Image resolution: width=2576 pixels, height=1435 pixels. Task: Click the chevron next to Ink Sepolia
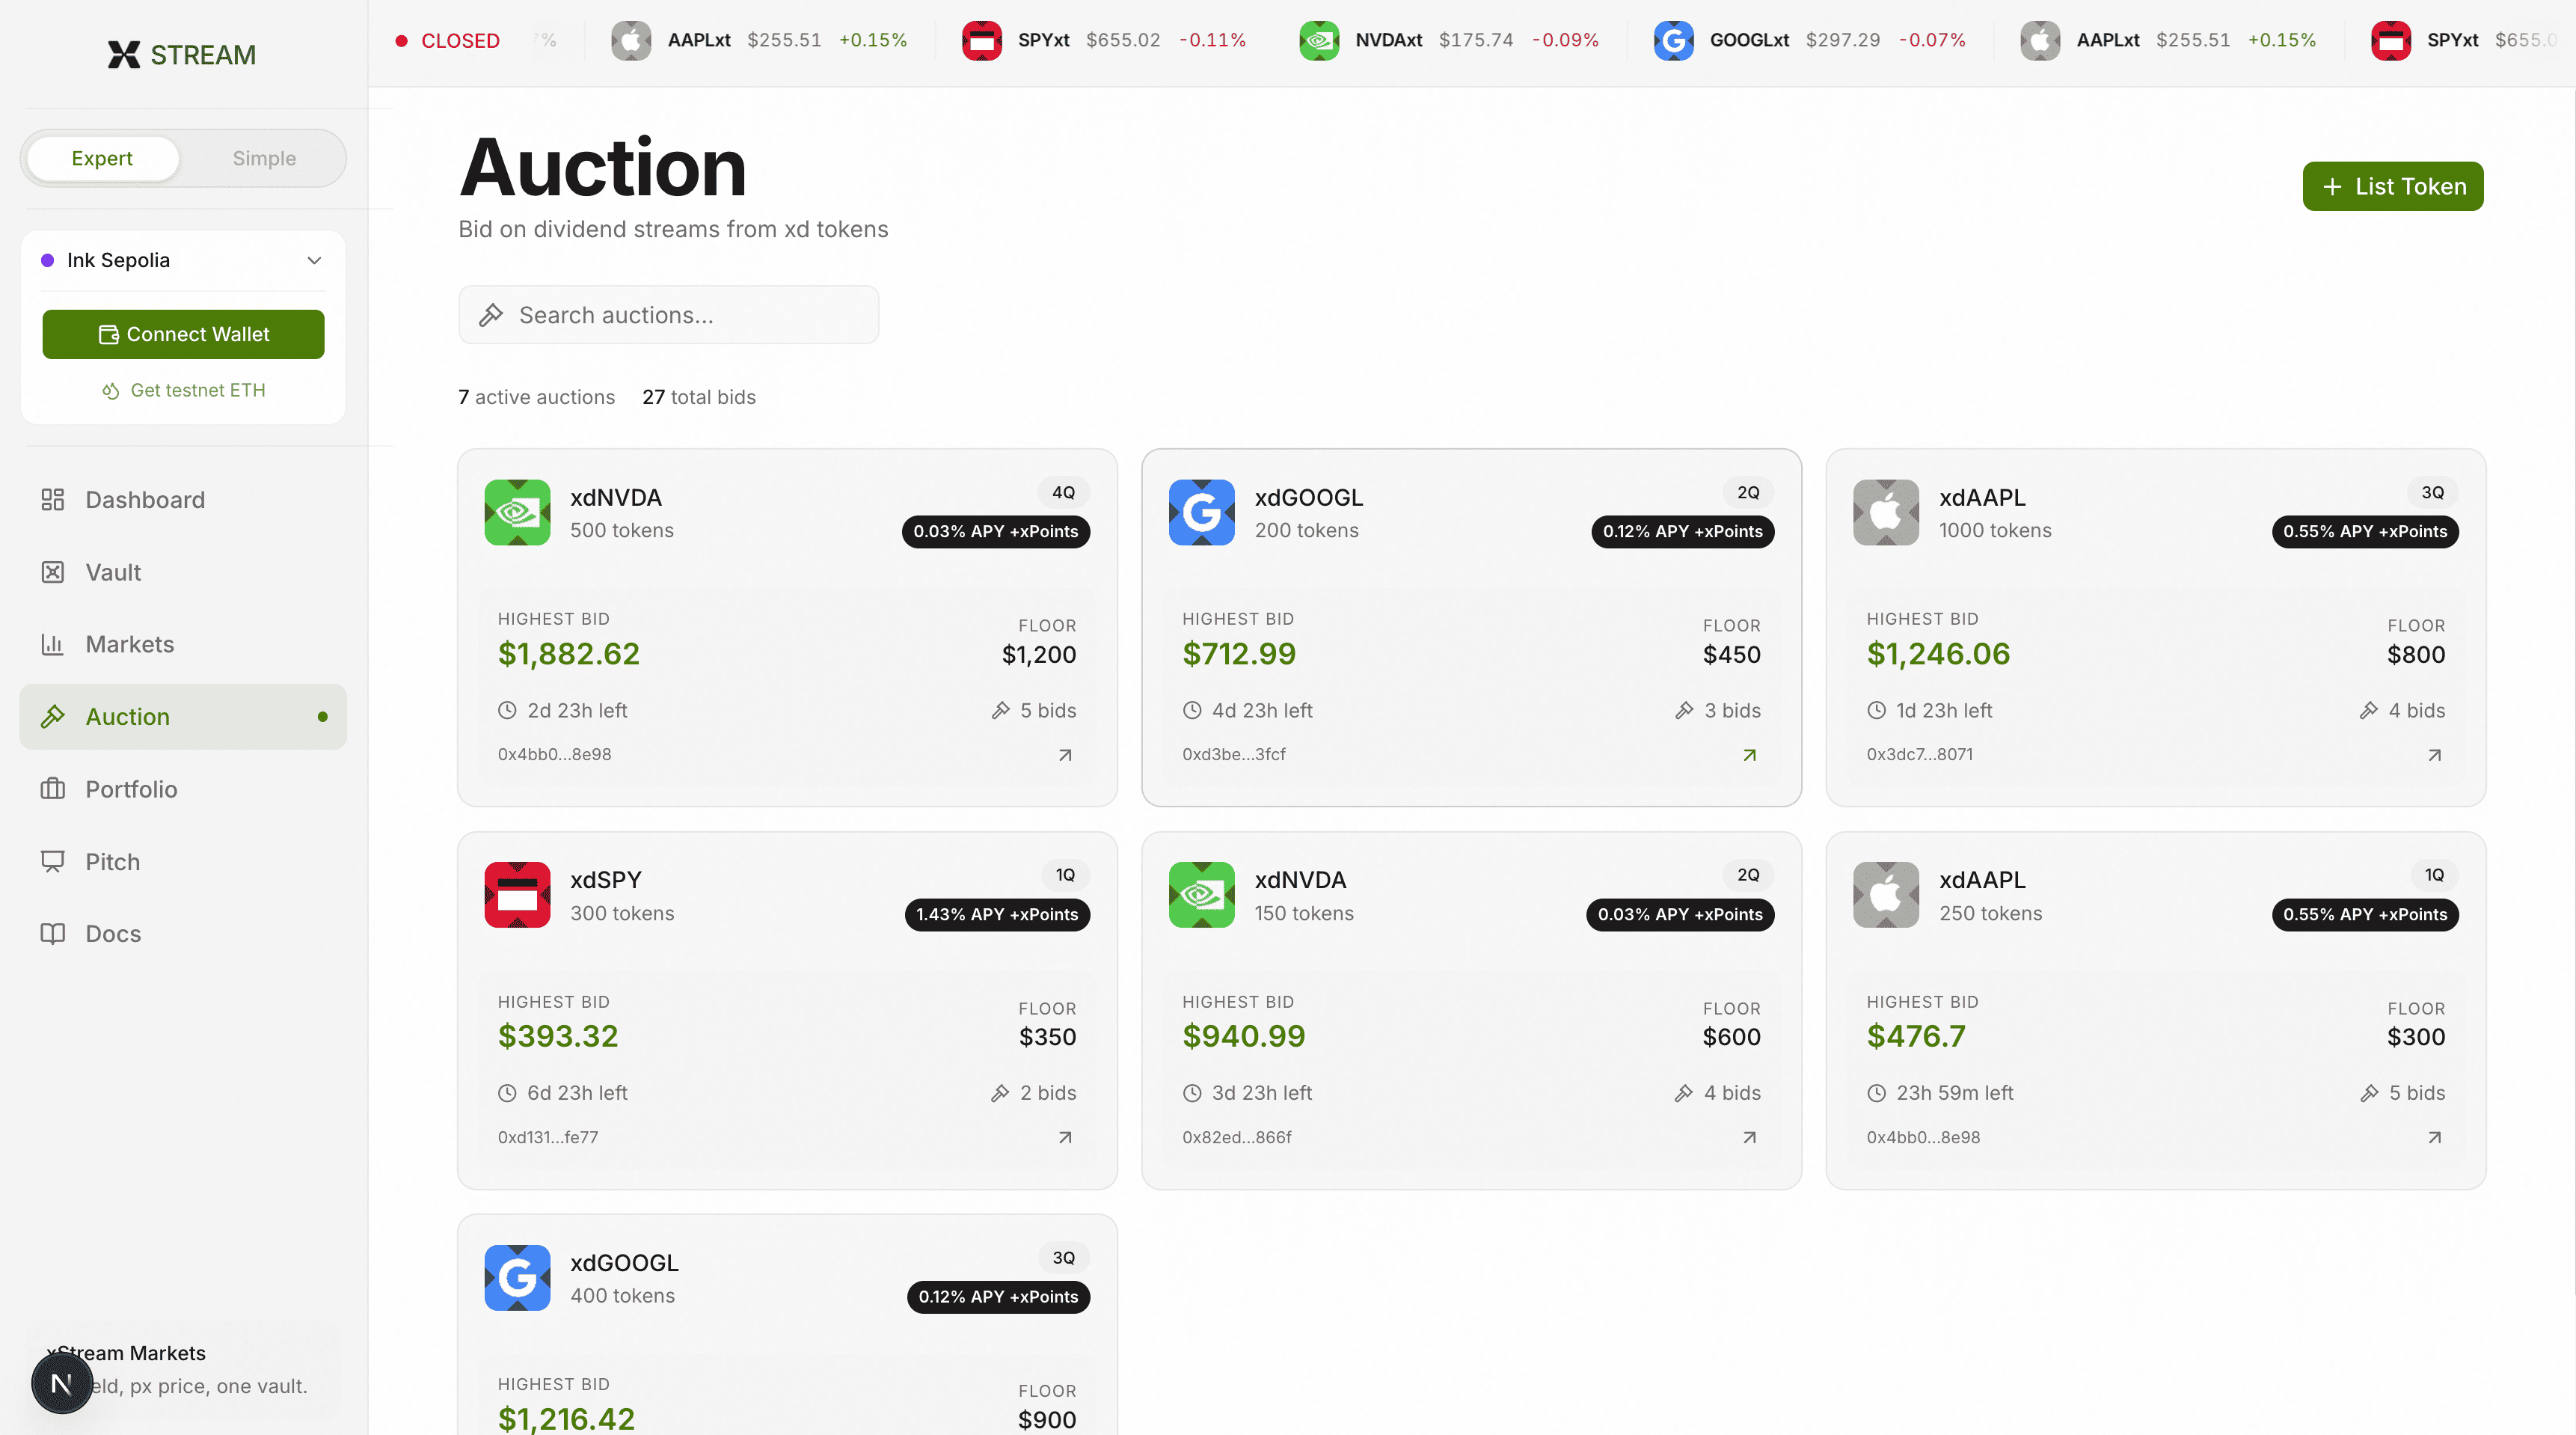(314, 260)
